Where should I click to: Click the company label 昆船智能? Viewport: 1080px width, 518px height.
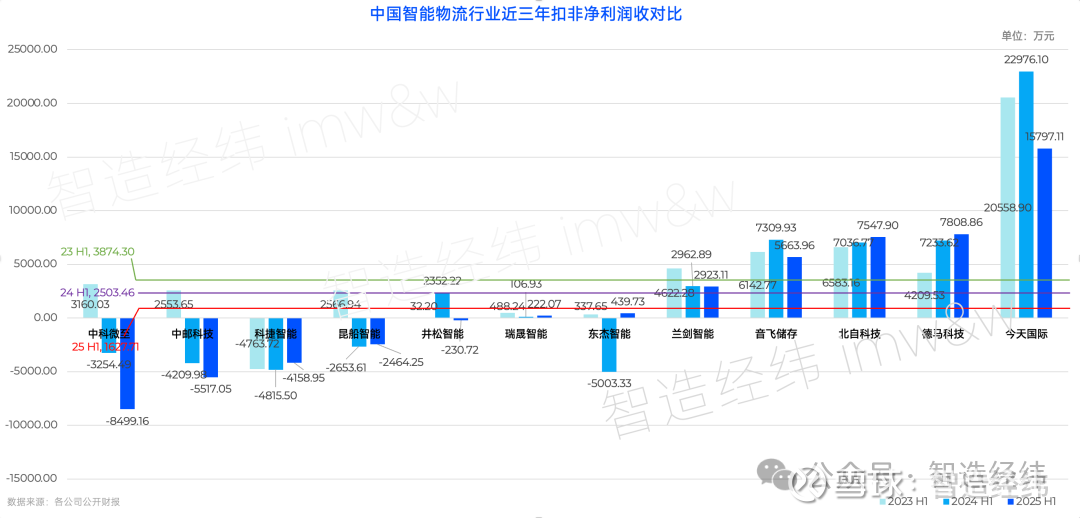click(x=359, y=334)
